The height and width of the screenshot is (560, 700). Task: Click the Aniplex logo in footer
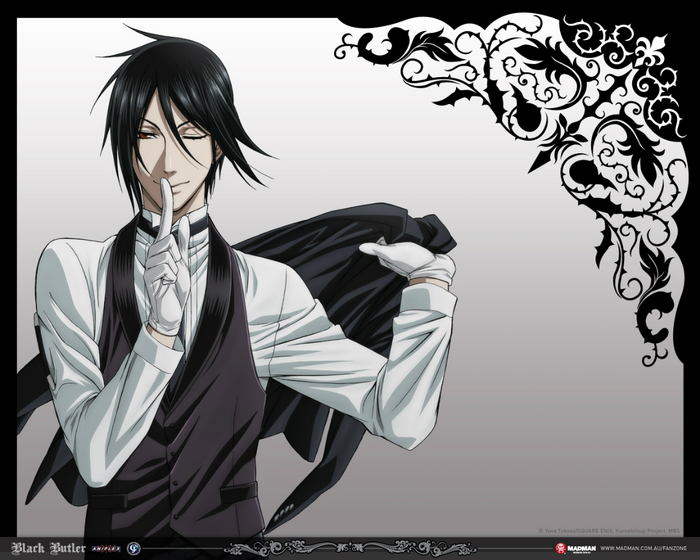[x=106, y=549]
